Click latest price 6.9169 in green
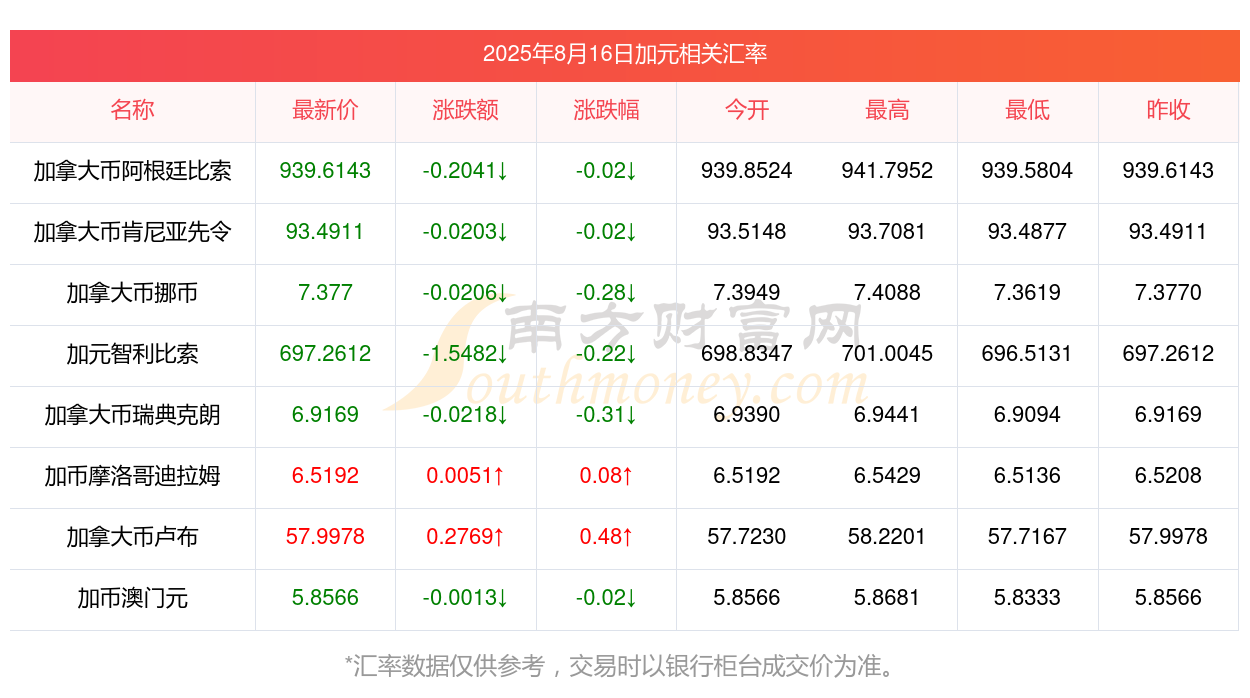The image size is (1250, 698). 325,415
